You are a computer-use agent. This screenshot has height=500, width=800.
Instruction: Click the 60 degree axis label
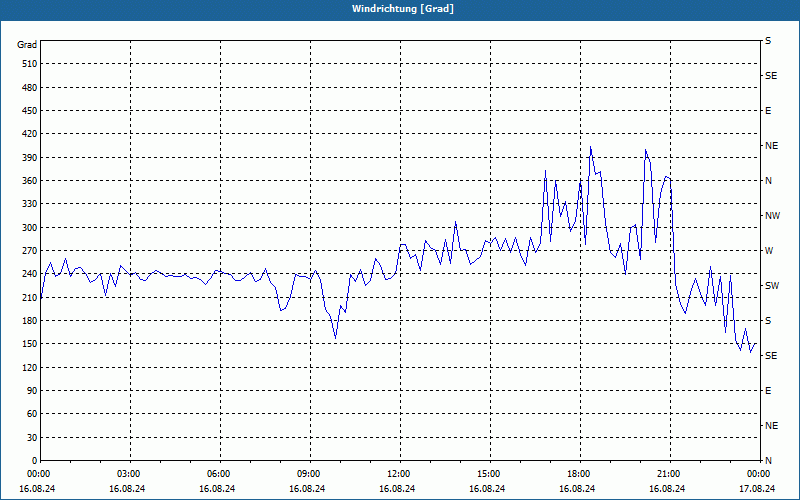pyautogui.click(x=32, y=414)
